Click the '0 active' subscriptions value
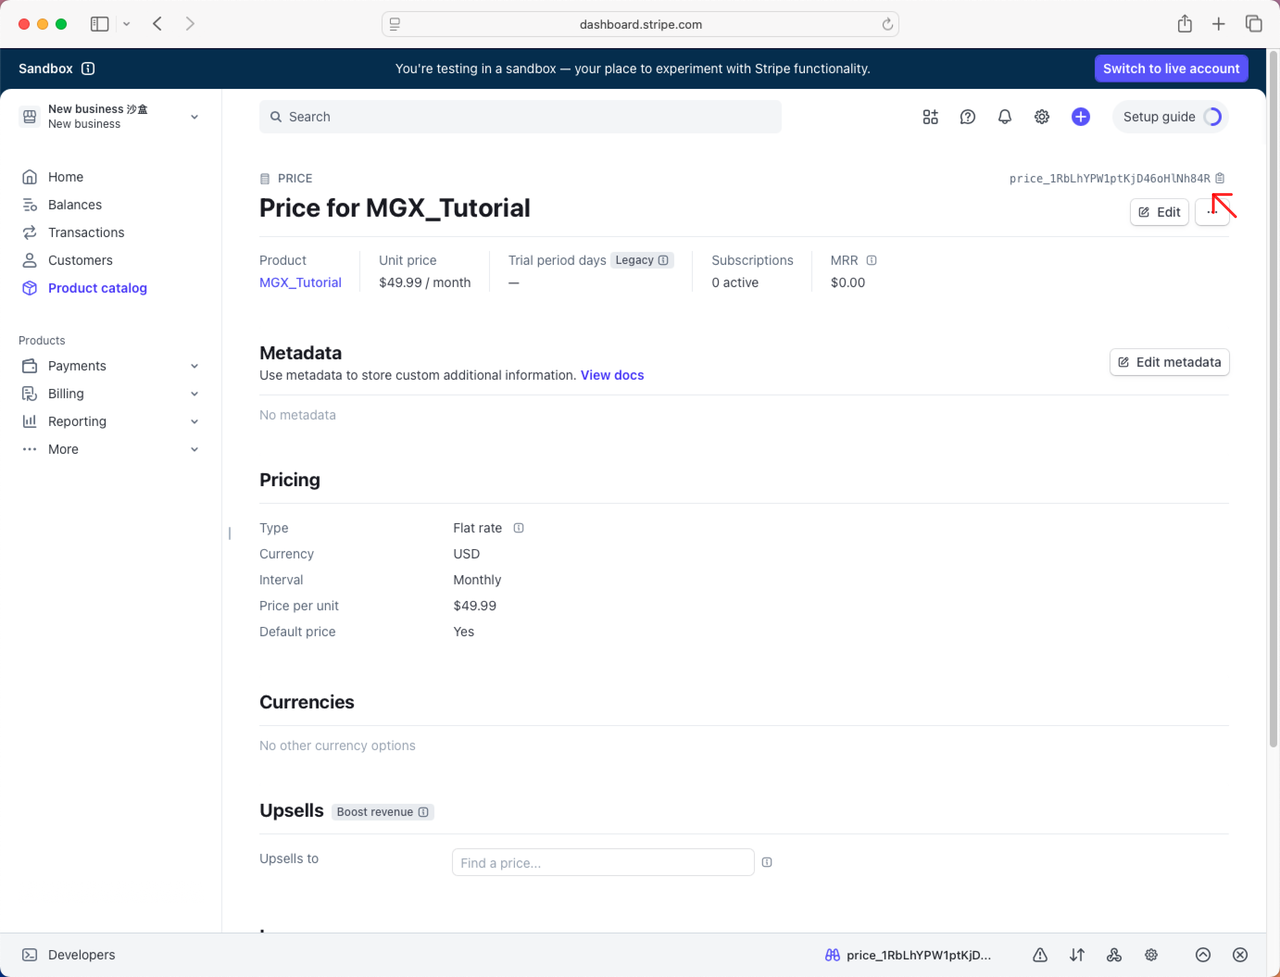 [x=735, y=283]
